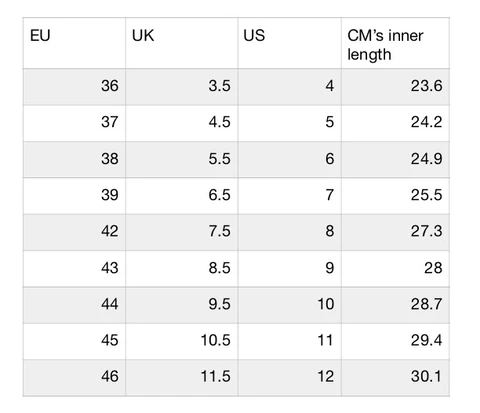Screen dimensions: 480x413
Task: Select the 23.6 inner length cell
Action: [395, 87]
